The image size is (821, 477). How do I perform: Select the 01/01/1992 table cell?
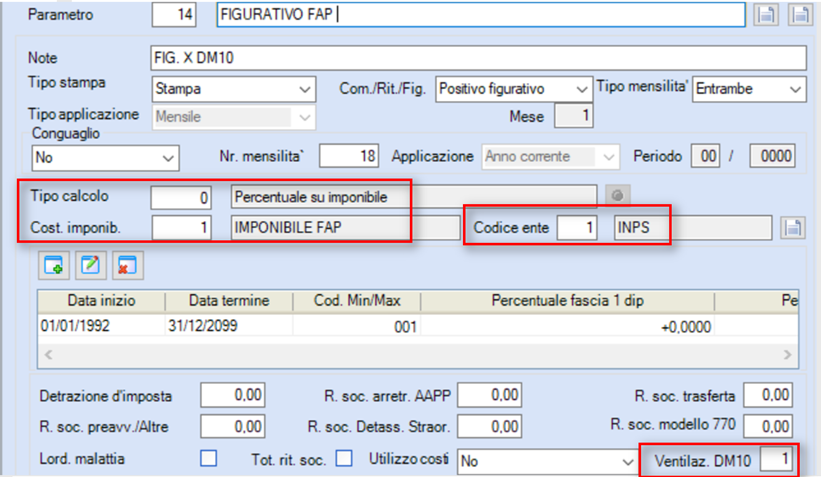click(102, 326)
